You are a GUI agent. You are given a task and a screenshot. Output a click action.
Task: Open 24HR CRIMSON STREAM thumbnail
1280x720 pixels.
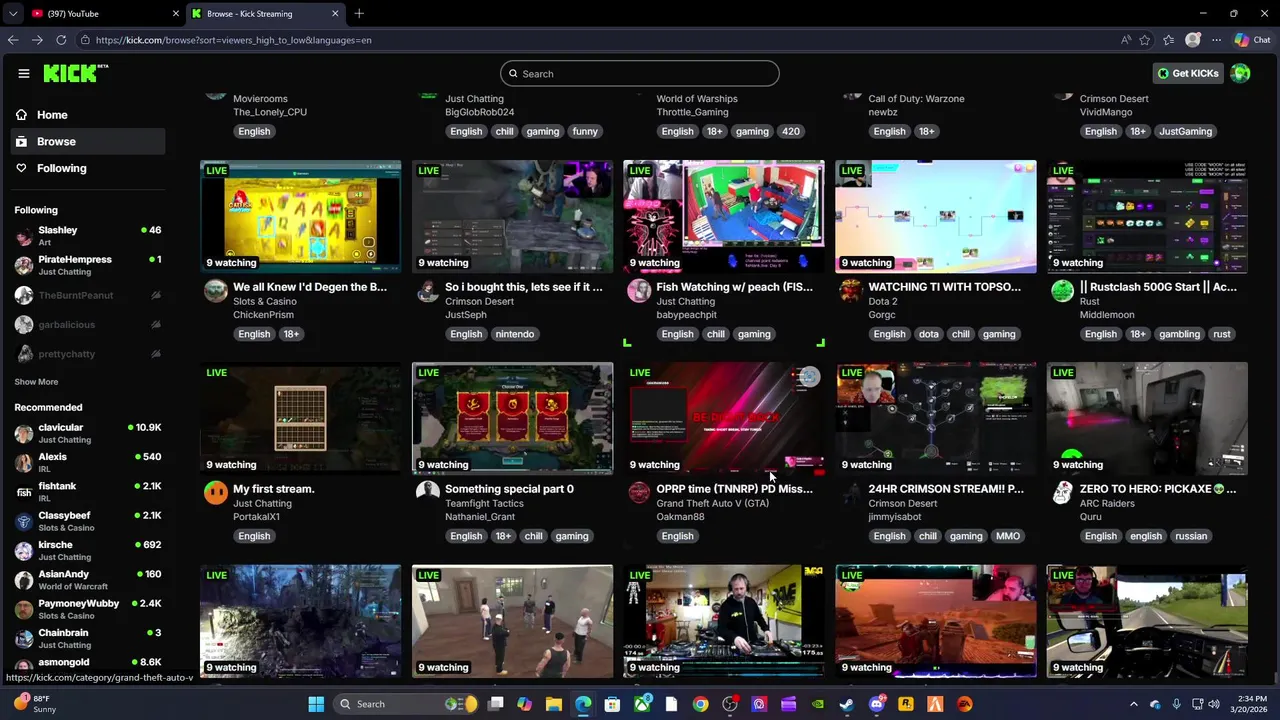(936, 418)
